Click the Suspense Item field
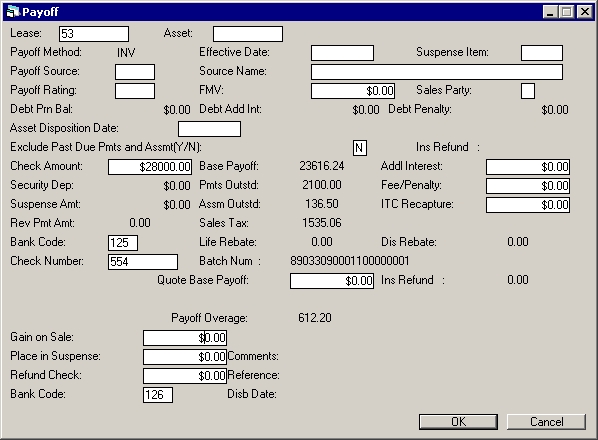The width and height of the screenshot is (598, 440). [542, 53]
